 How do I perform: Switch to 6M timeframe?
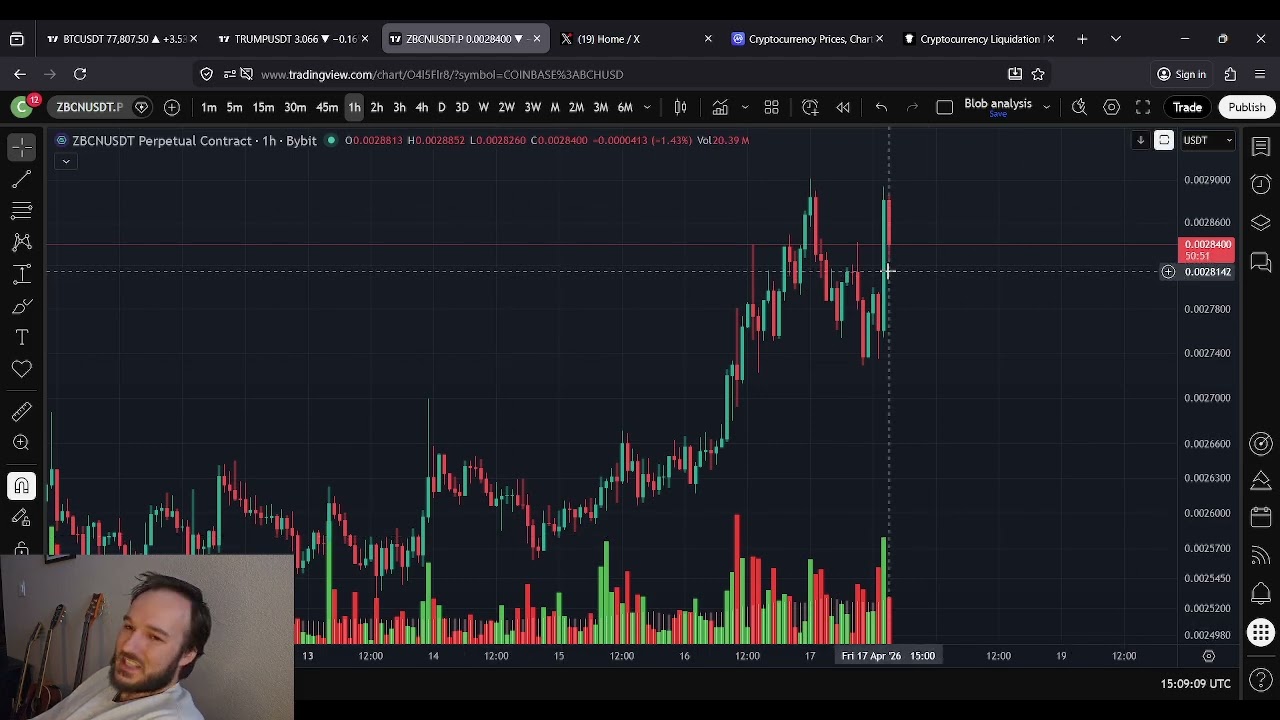[x=625, y=107]
